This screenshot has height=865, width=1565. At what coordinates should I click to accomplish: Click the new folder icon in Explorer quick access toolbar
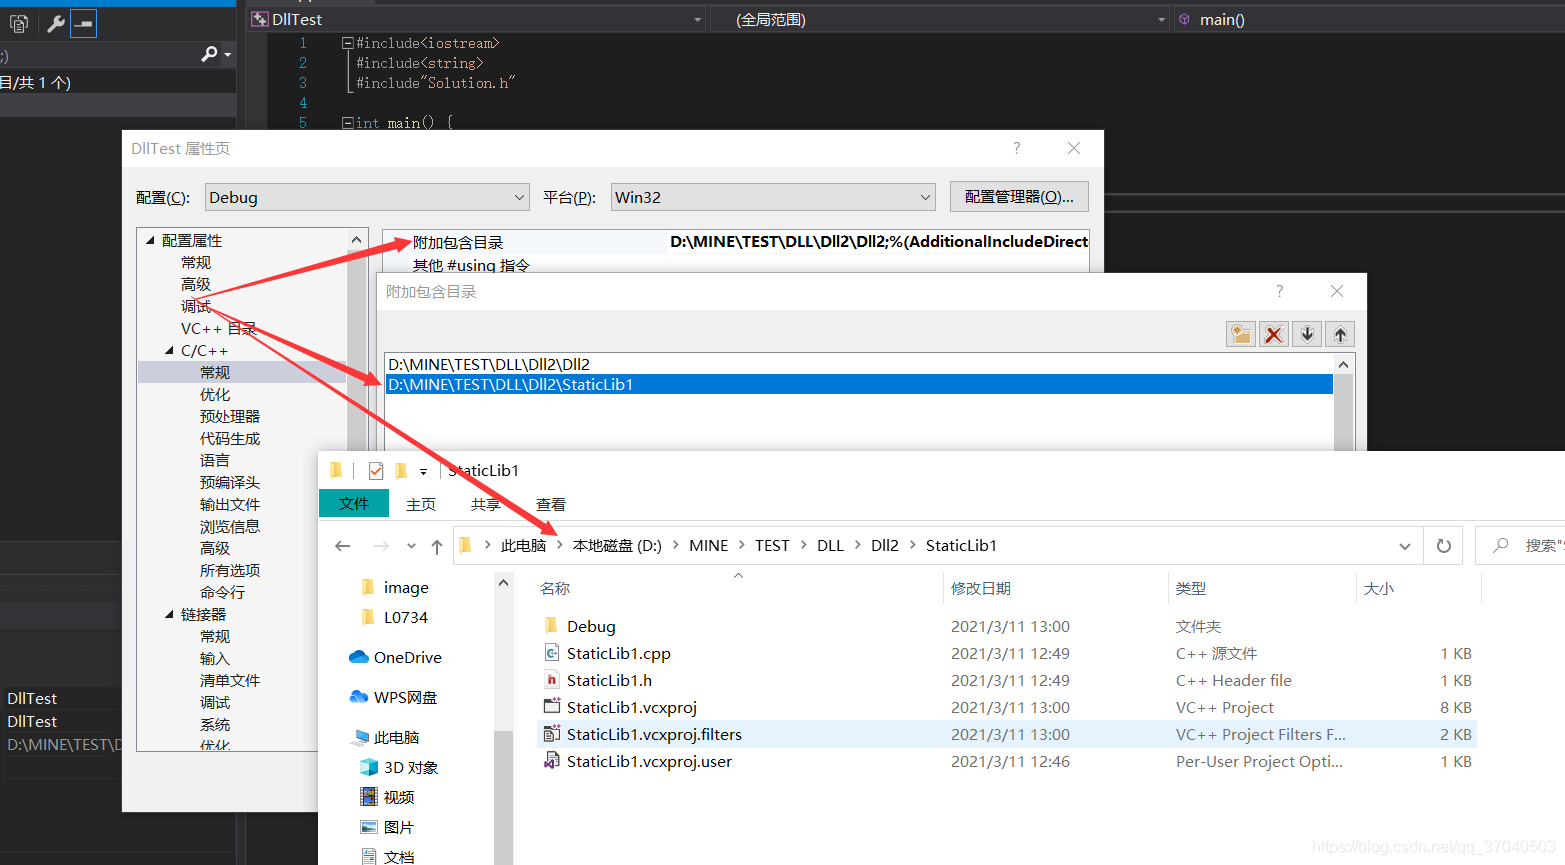tap(401, 471)
